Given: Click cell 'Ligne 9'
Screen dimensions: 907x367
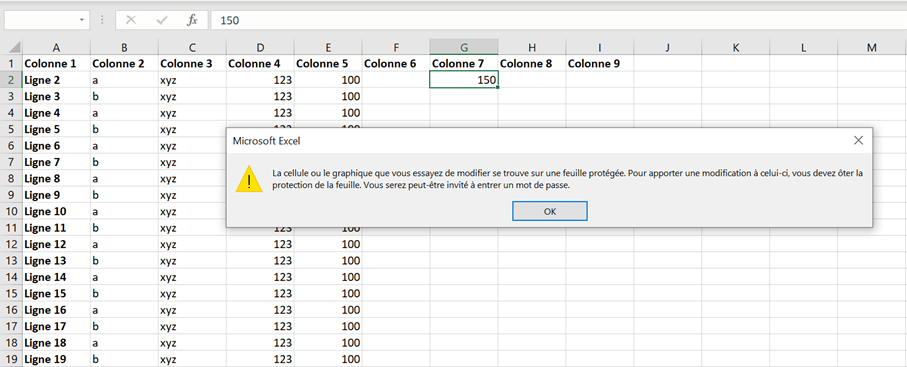Looking at the screenshot, I should coord(56,195).
